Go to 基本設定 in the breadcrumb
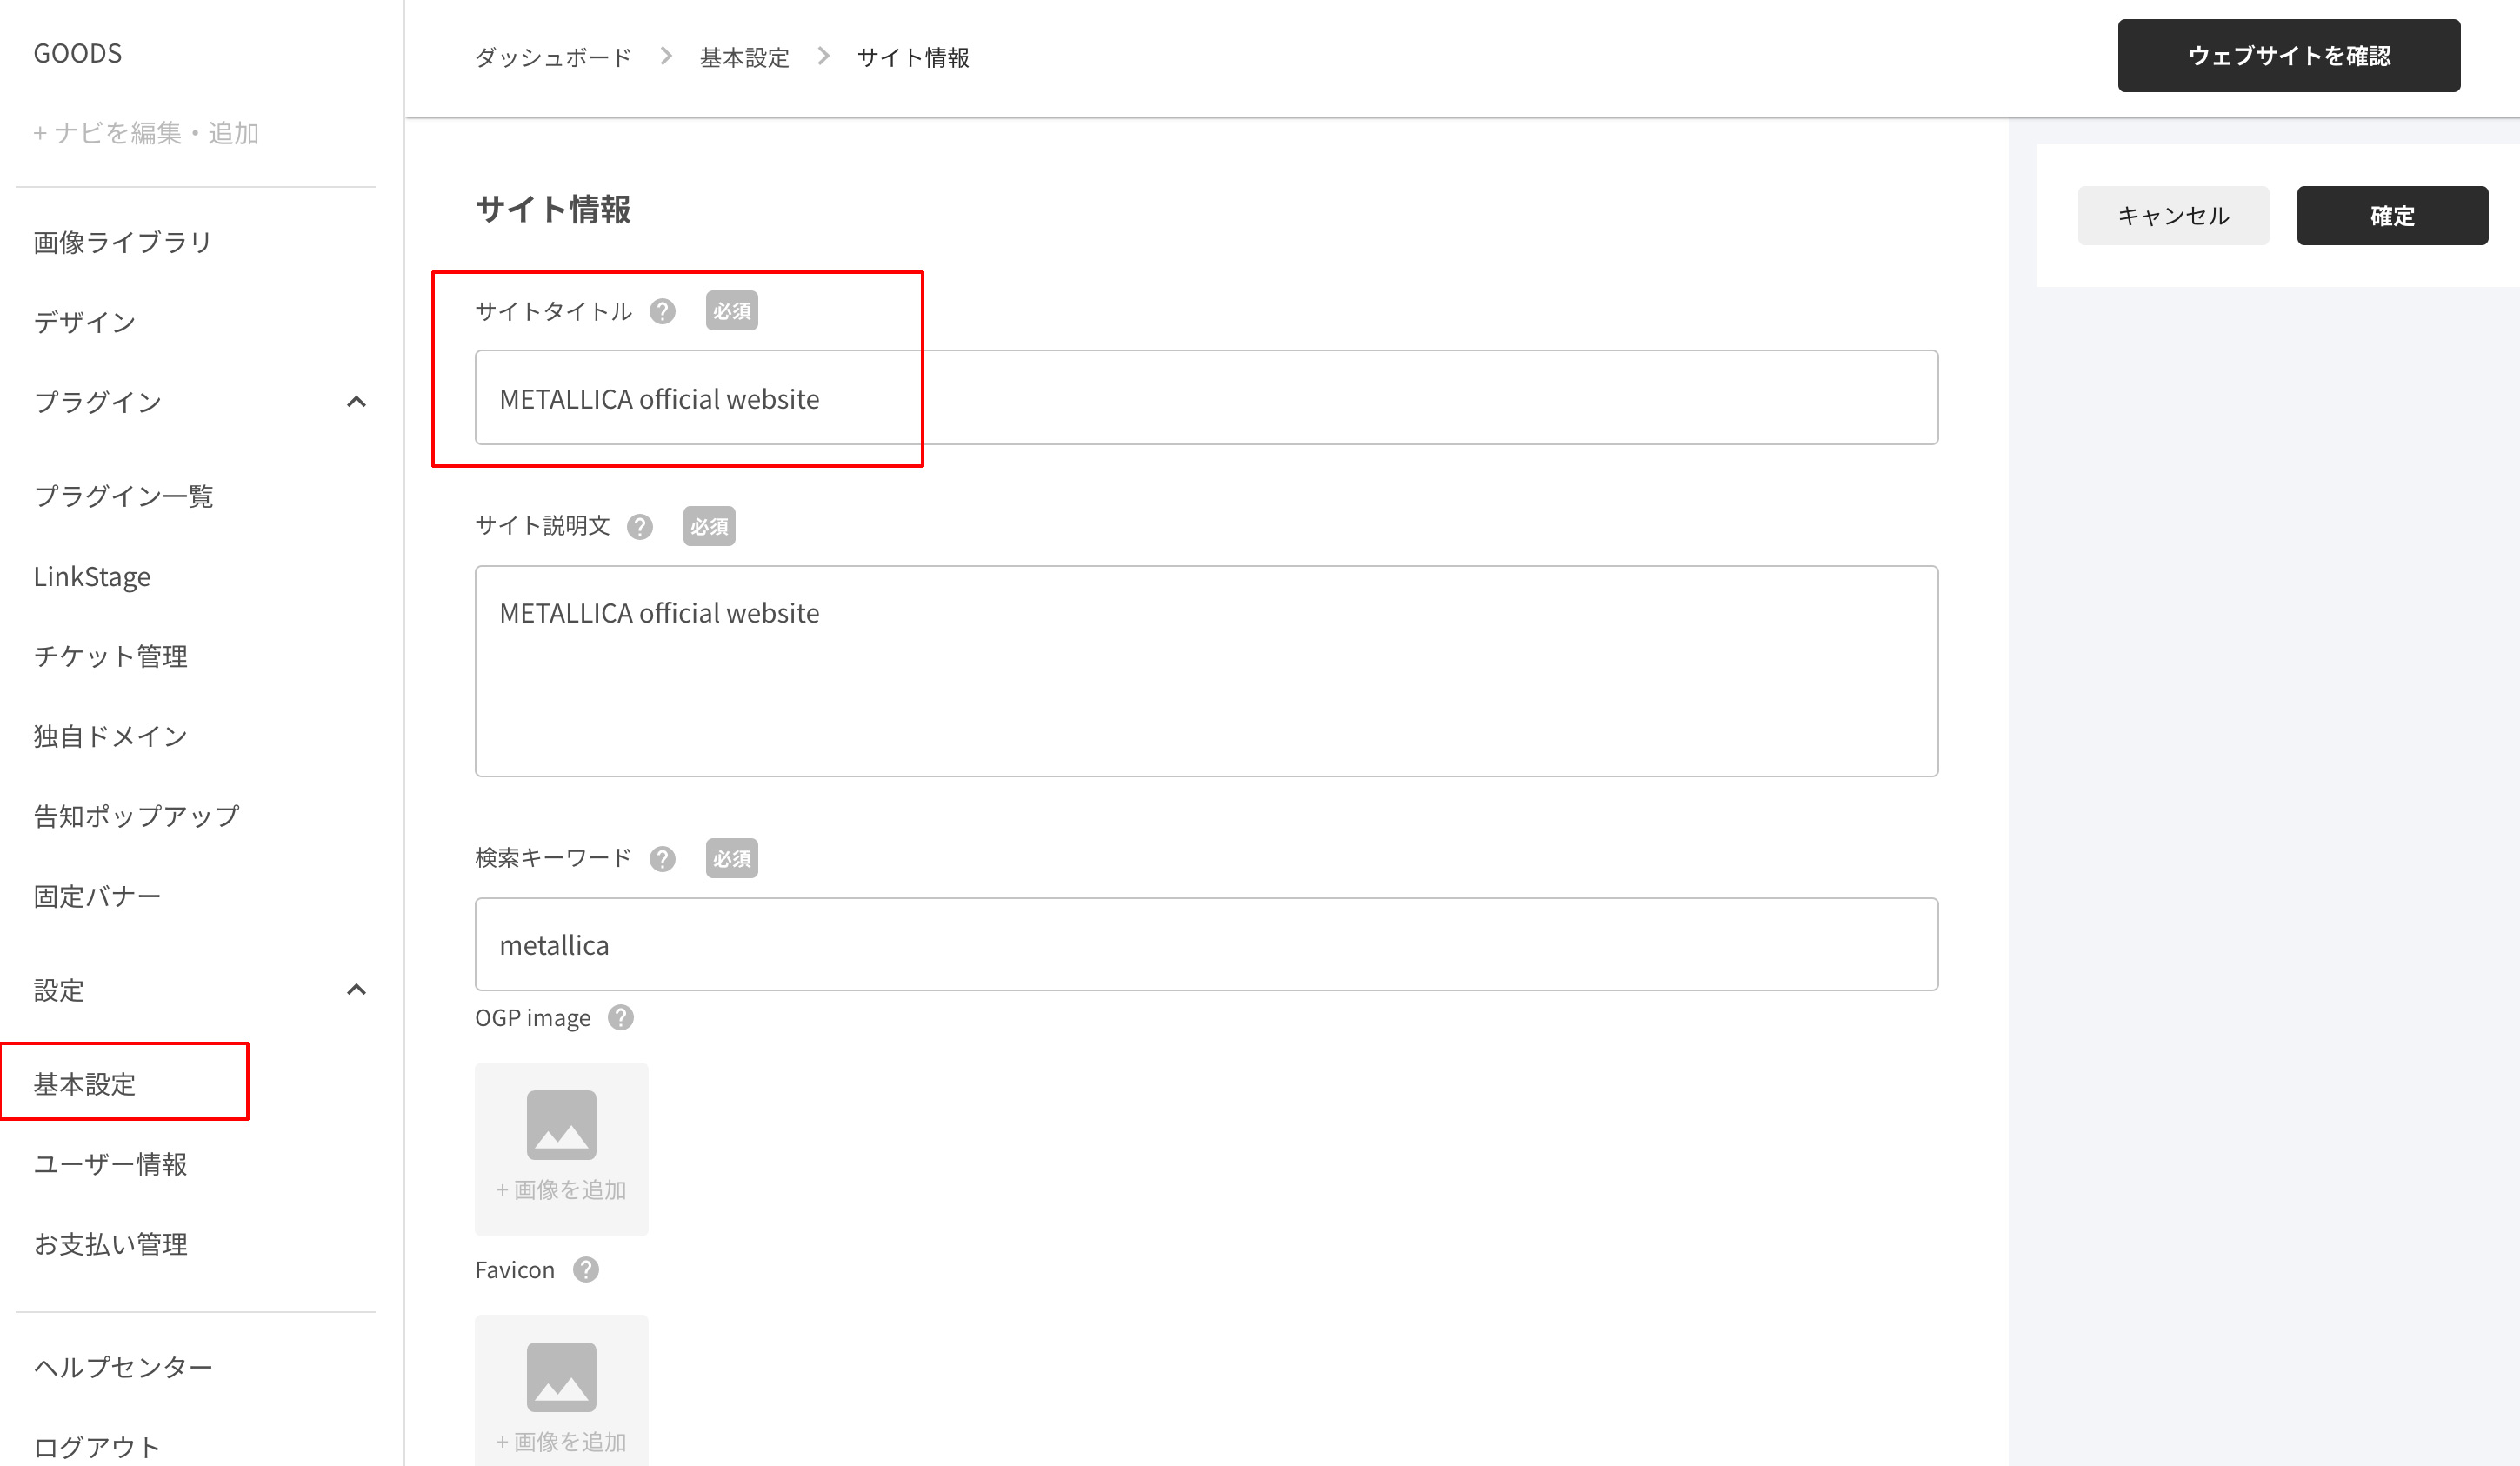 tap(744, 57)
